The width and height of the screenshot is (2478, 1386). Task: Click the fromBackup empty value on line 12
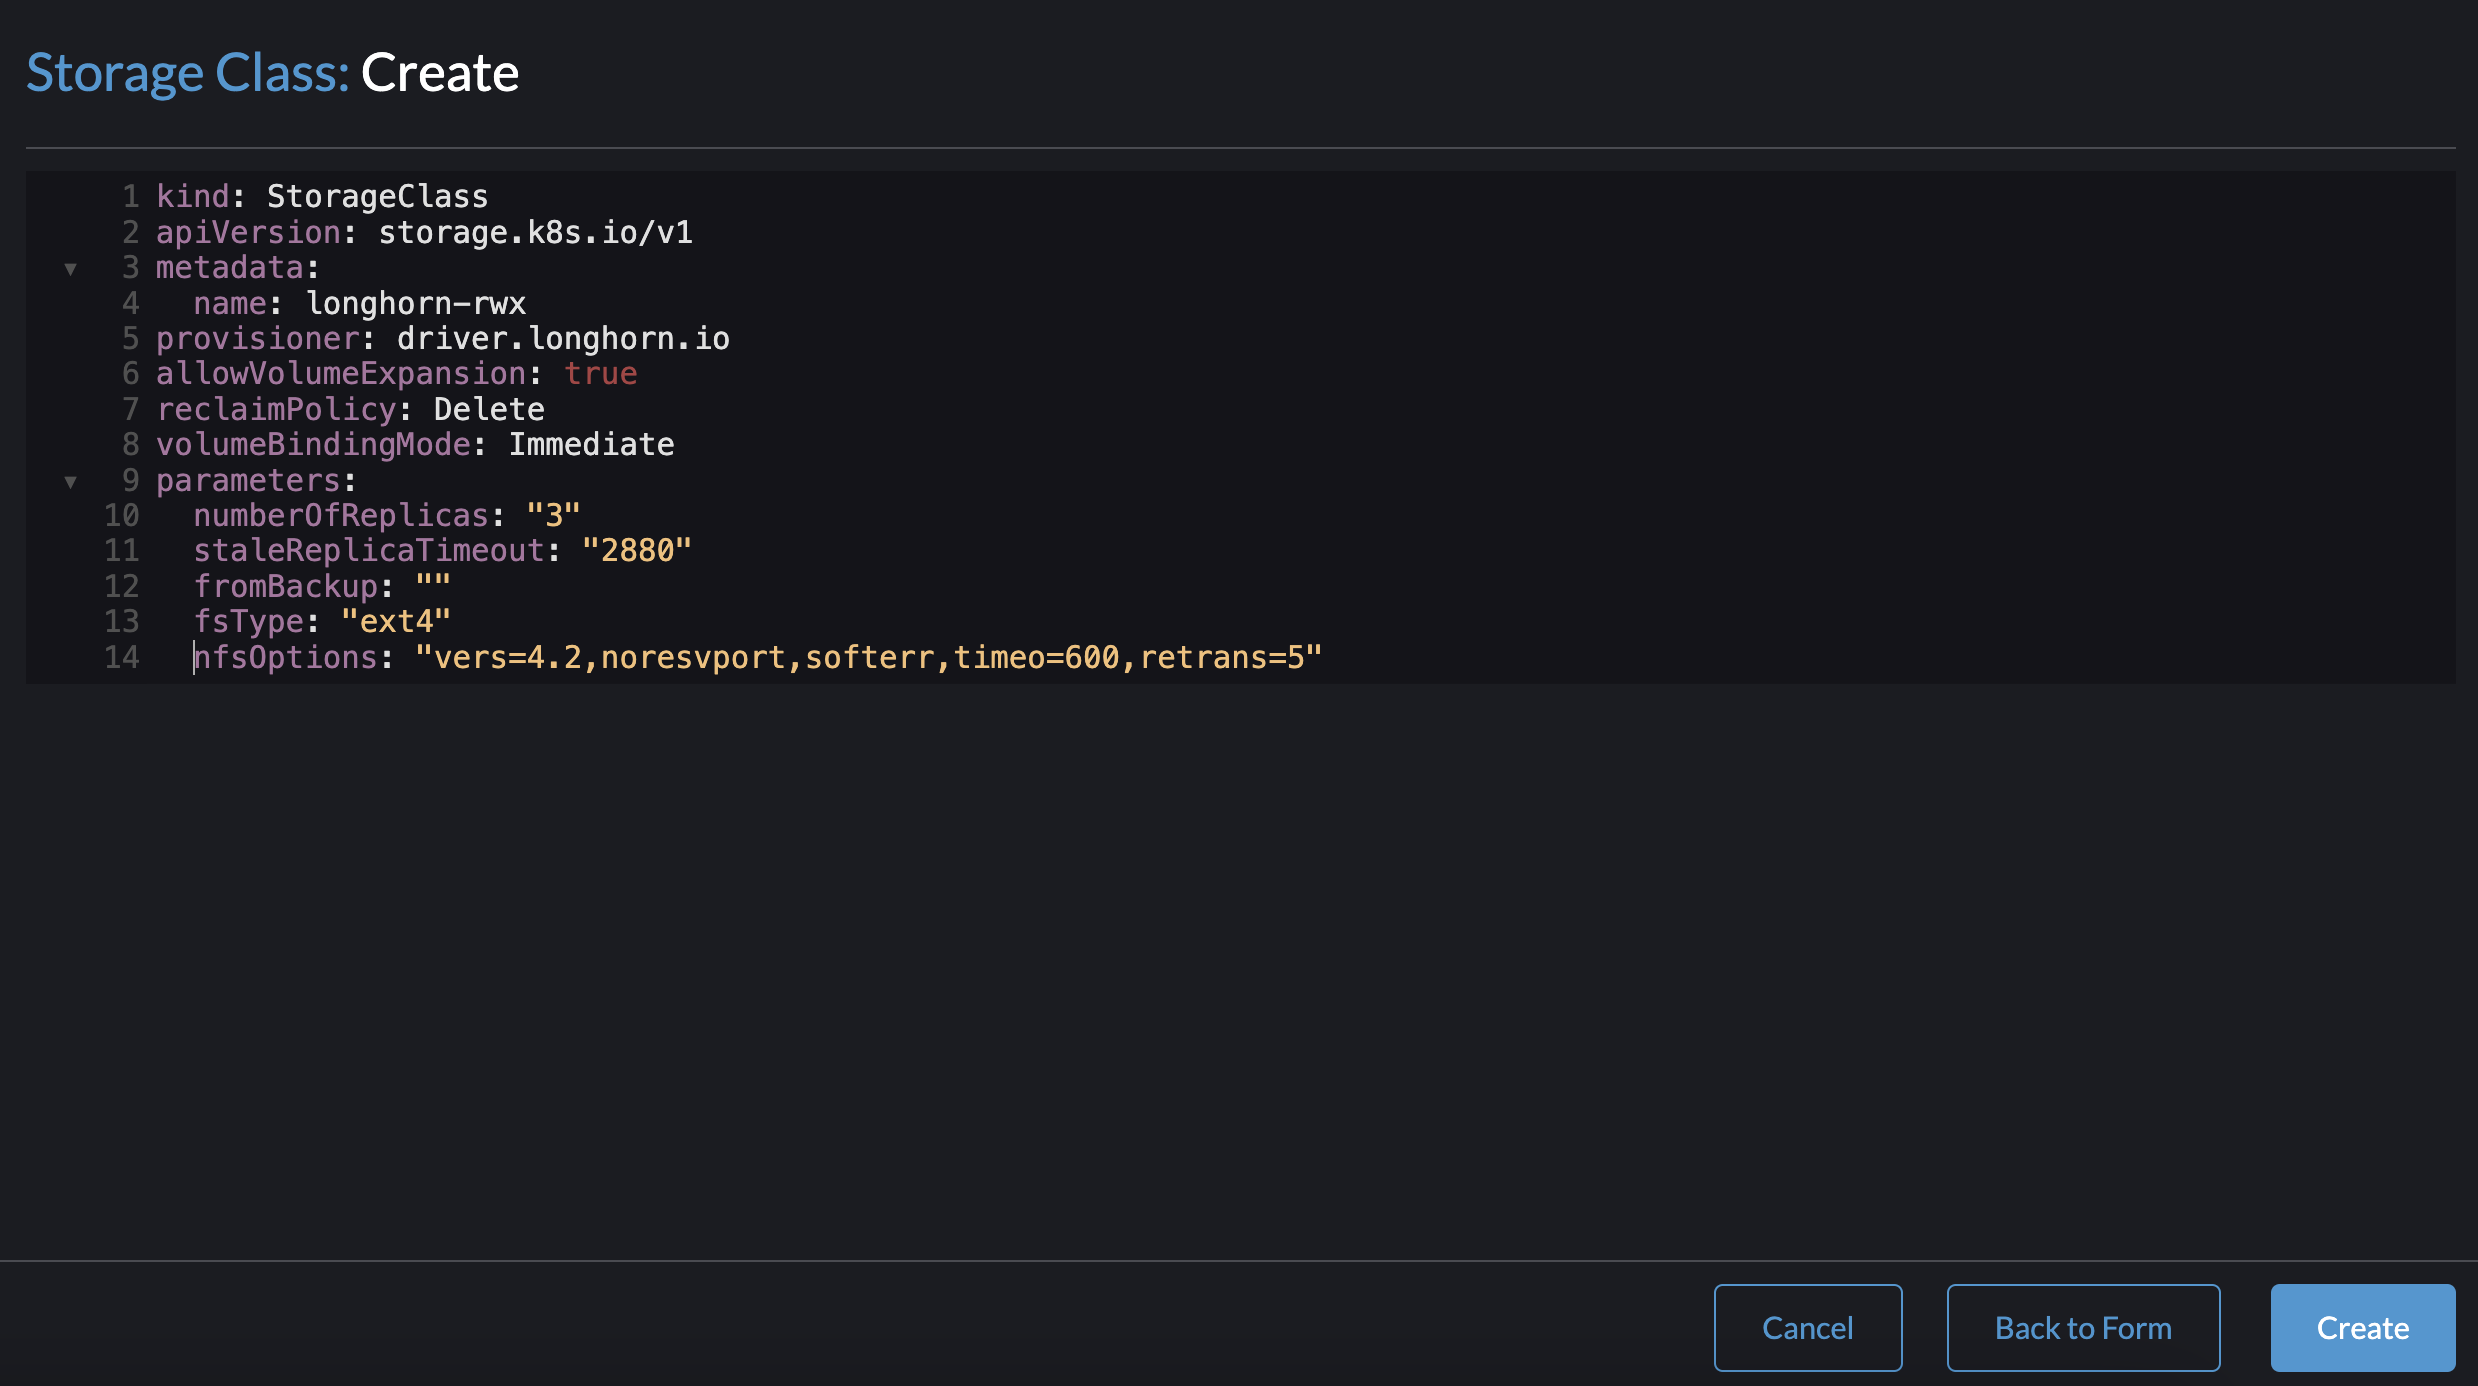point(429,586)
